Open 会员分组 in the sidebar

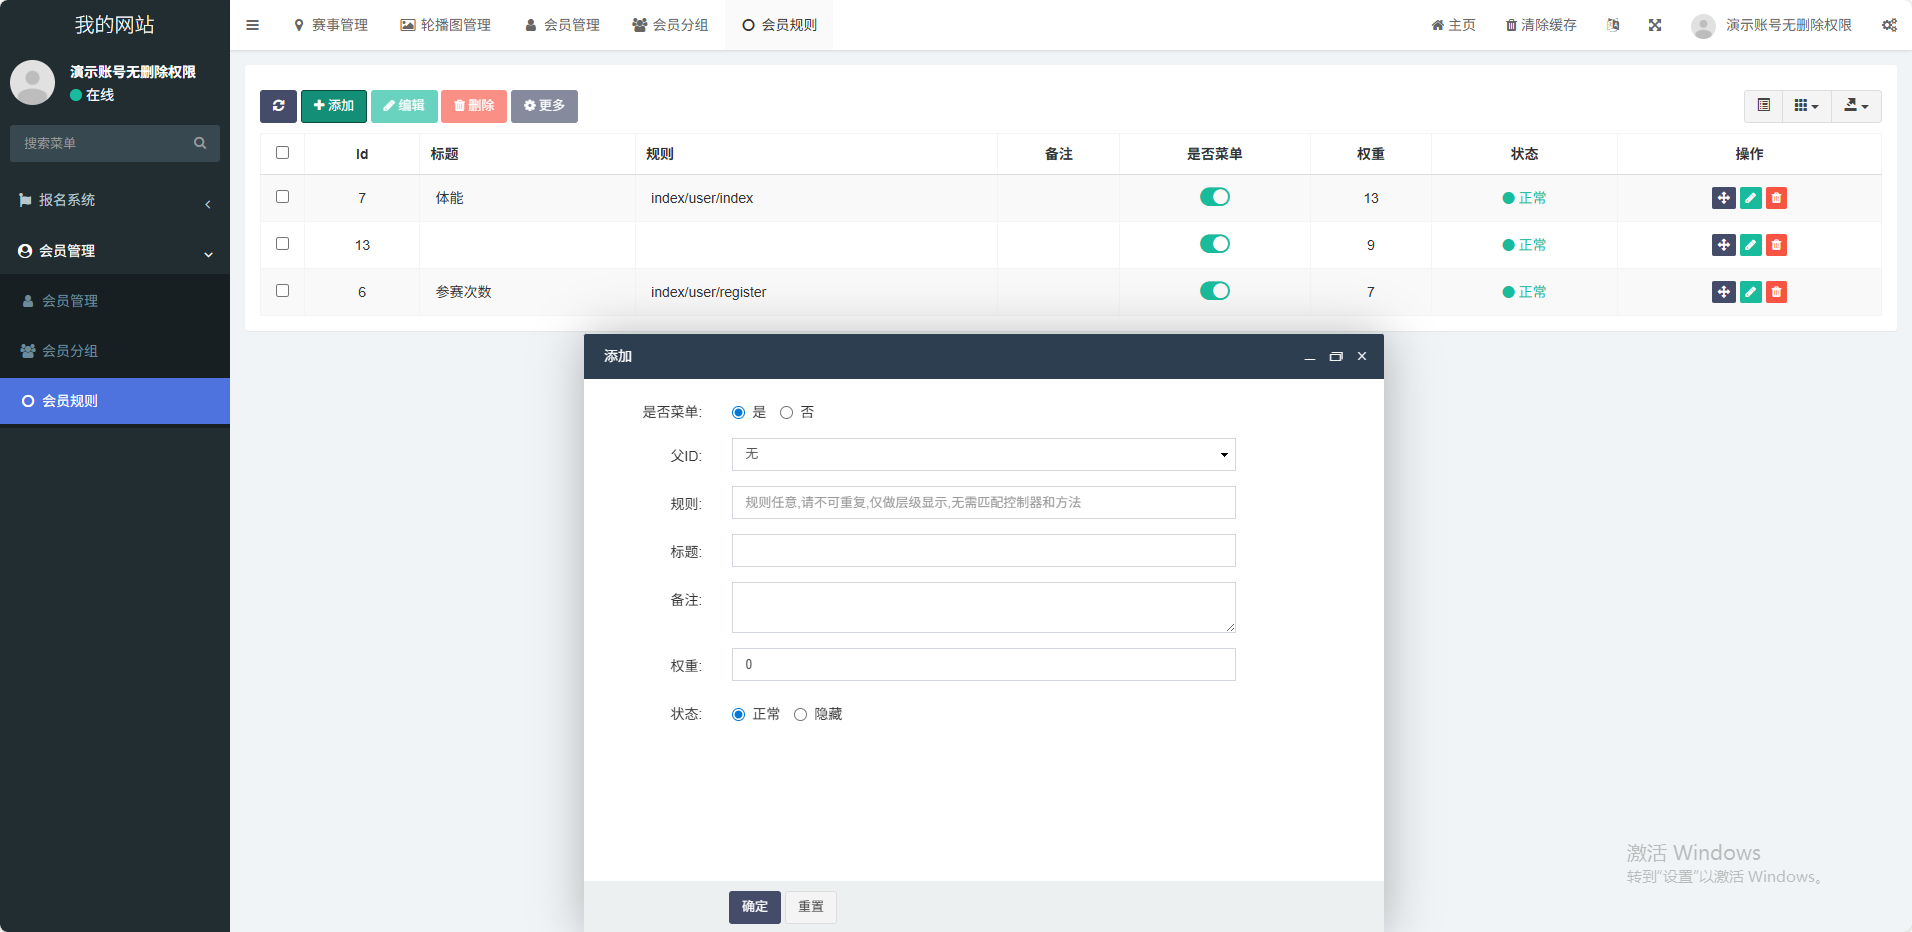click(70, 351)
